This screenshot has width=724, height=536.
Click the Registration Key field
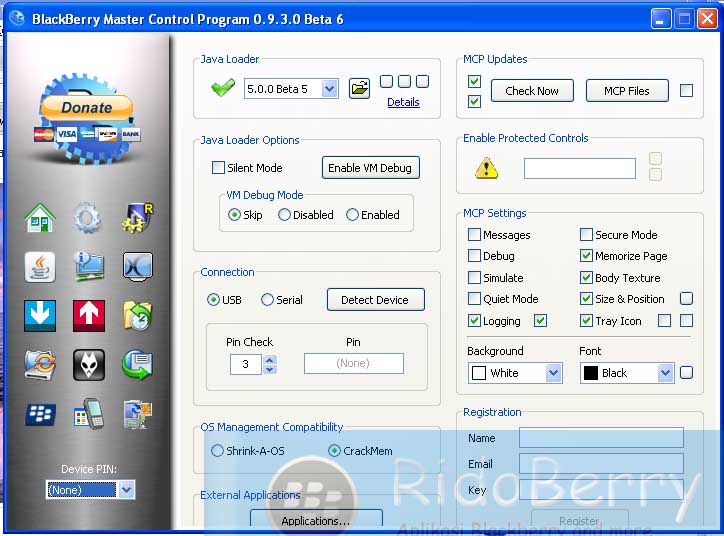pos(601,490)
